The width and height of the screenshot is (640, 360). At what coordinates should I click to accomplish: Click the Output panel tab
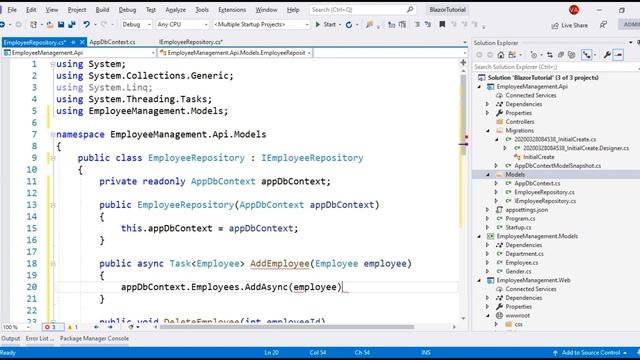(11, 338)
